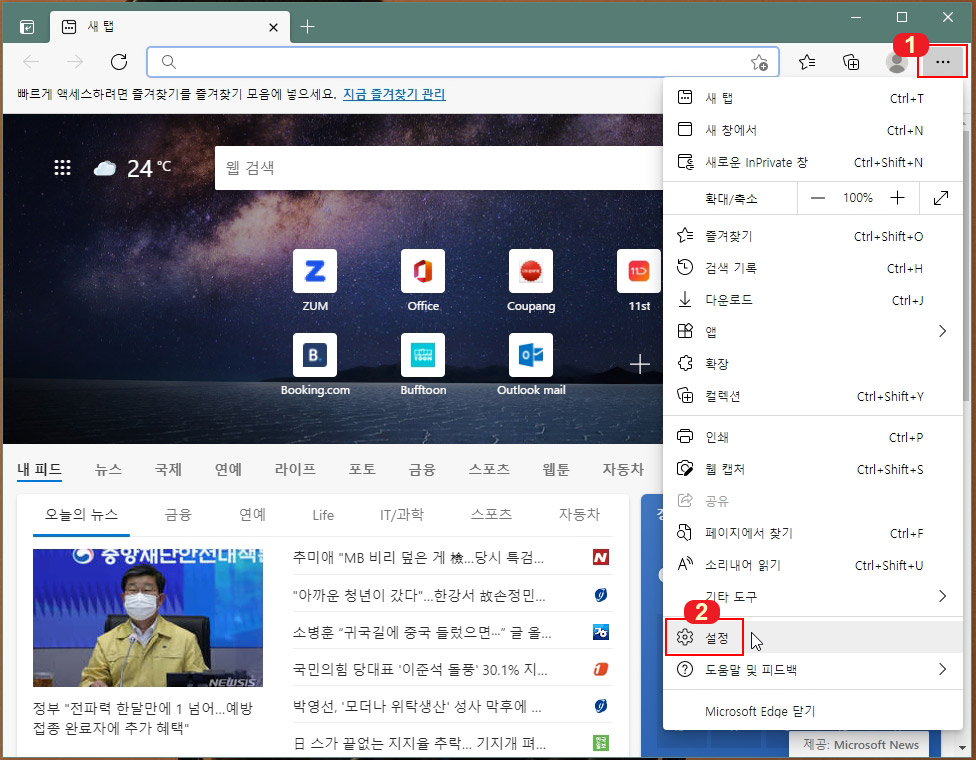This screenshot has width=976, height=760.
Task: Open the Office shortcut tile
Action: pos(422,271)
